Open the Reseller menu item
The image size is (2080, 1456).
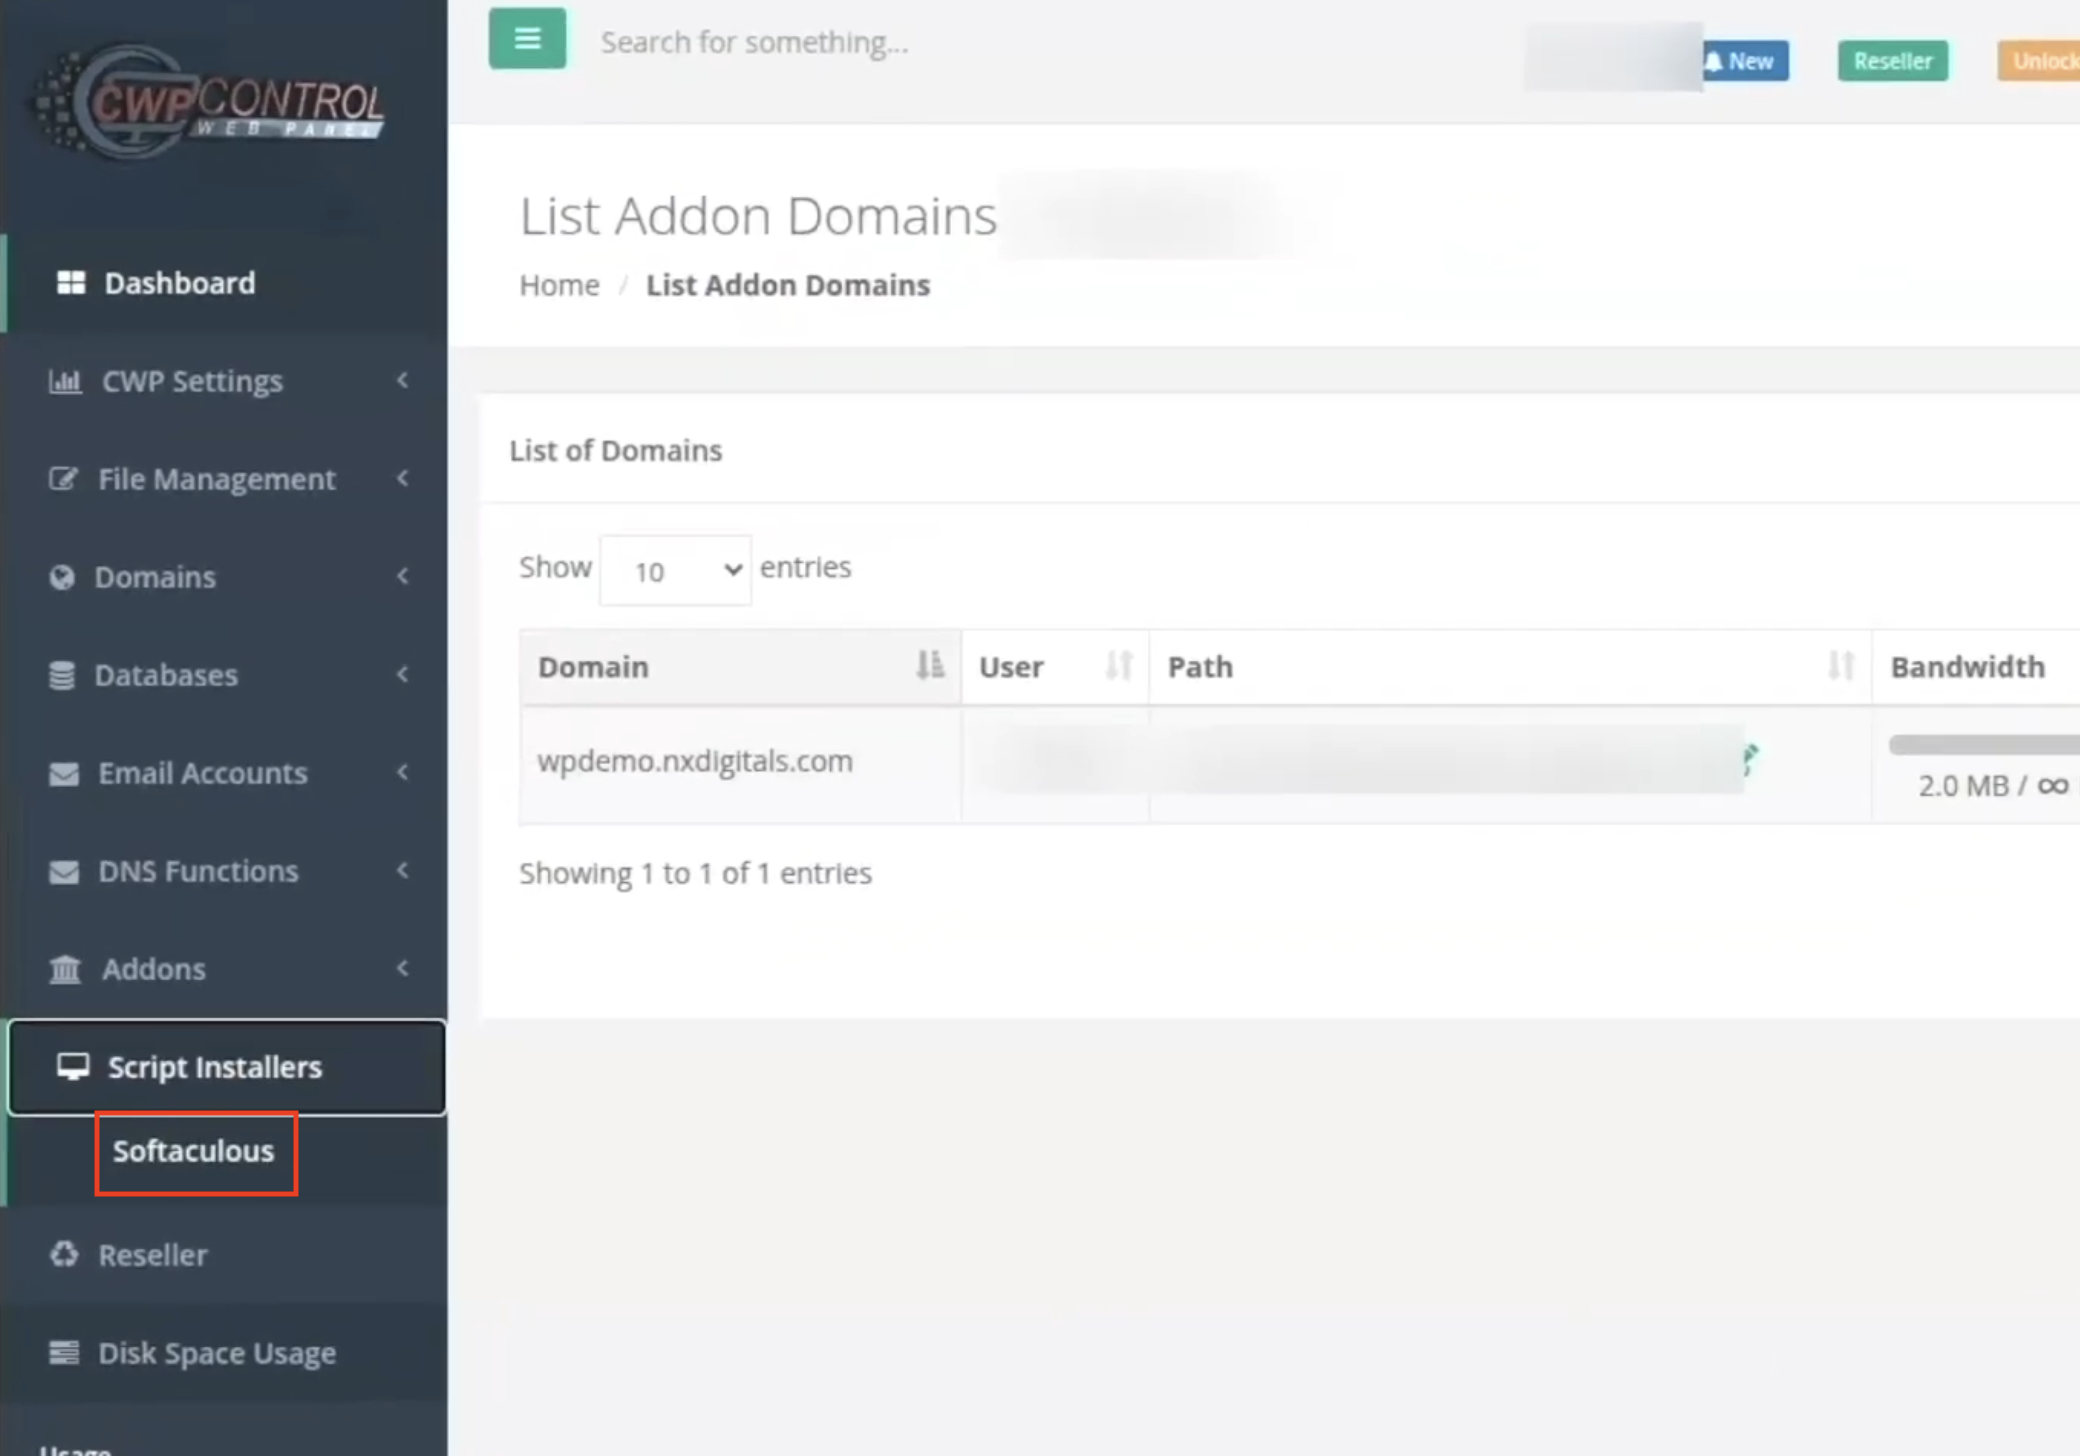click(224, 1254)
